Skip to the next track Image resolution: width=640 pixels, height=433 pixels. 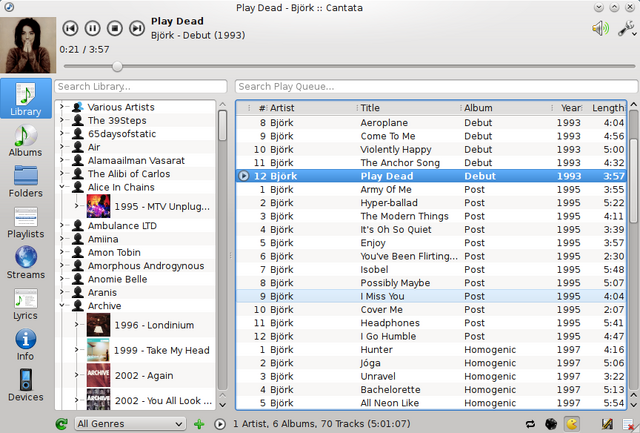137,28
